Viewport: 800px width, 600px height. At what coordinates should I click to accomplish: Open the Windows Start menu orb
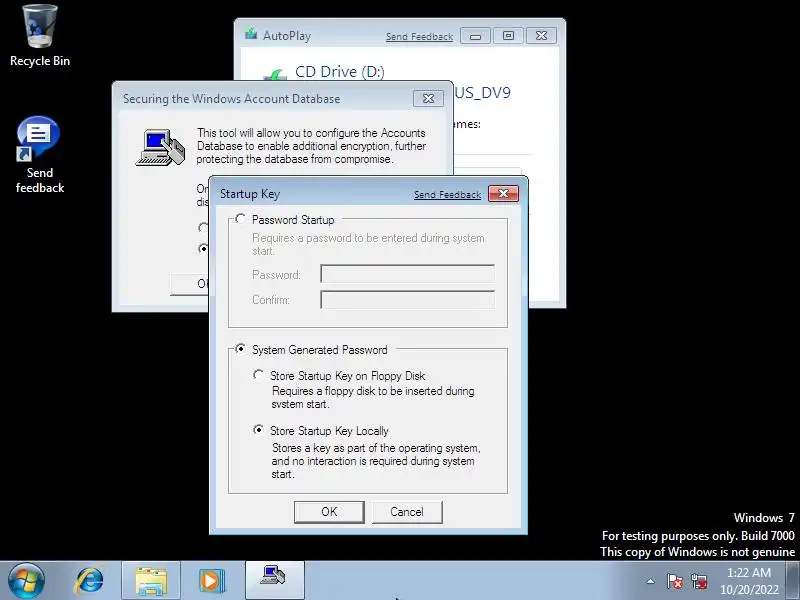(x=26, y=581)
